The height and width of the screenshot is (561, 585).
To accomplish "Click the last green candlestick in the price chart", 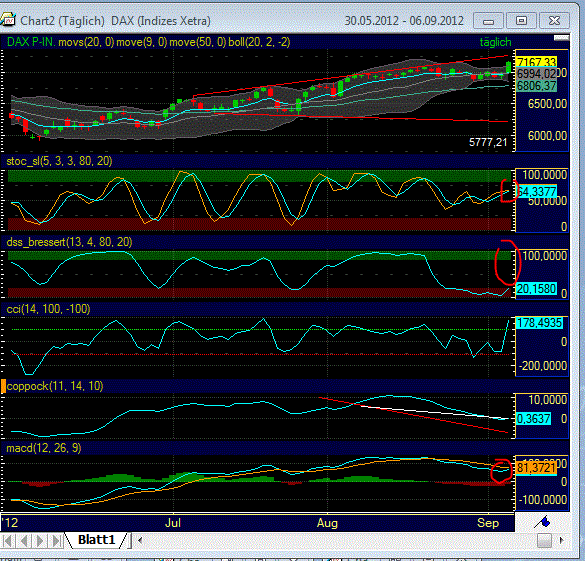I will click(509, 68).
